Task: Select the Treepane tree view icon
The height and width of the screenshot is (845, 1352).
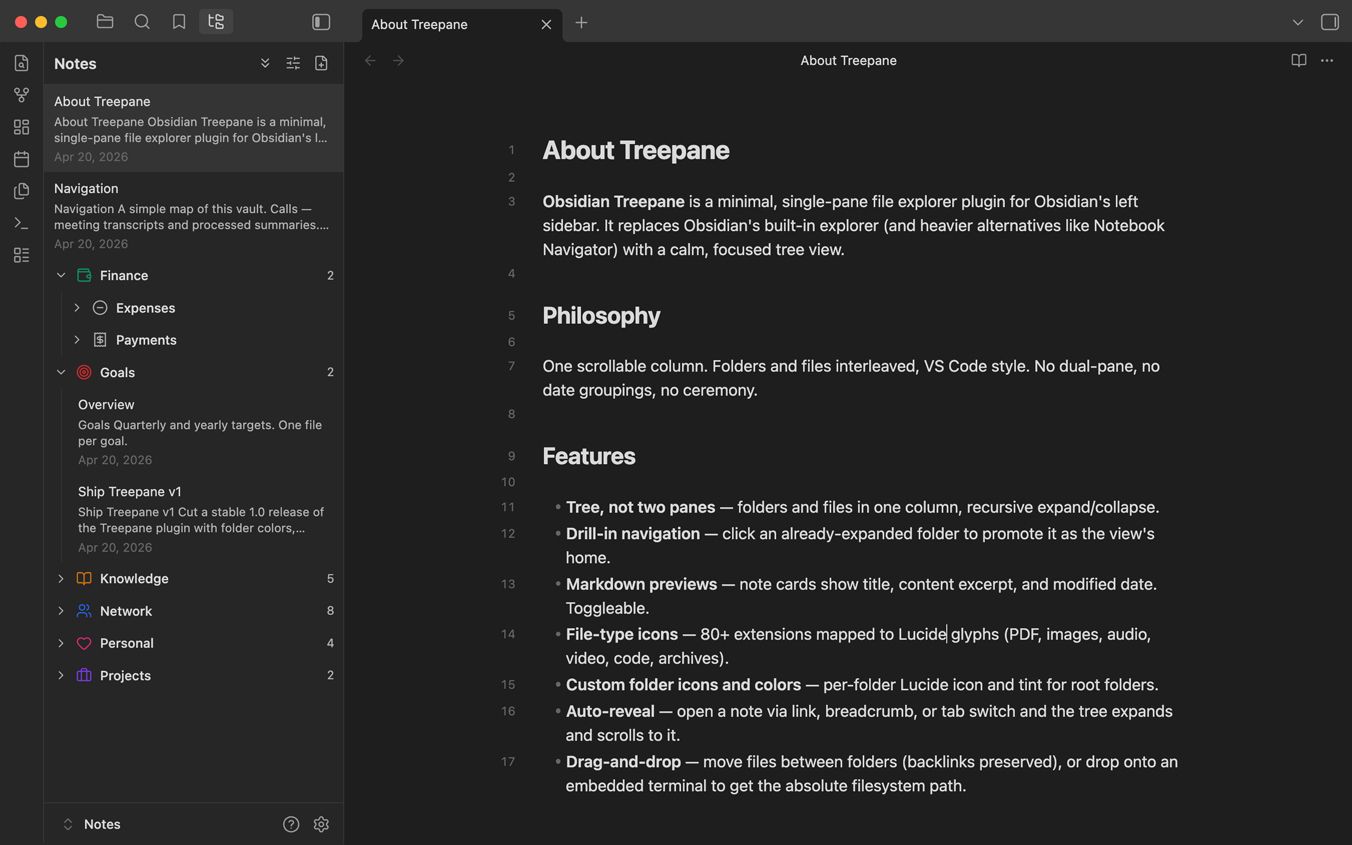Action: point(216,22)
